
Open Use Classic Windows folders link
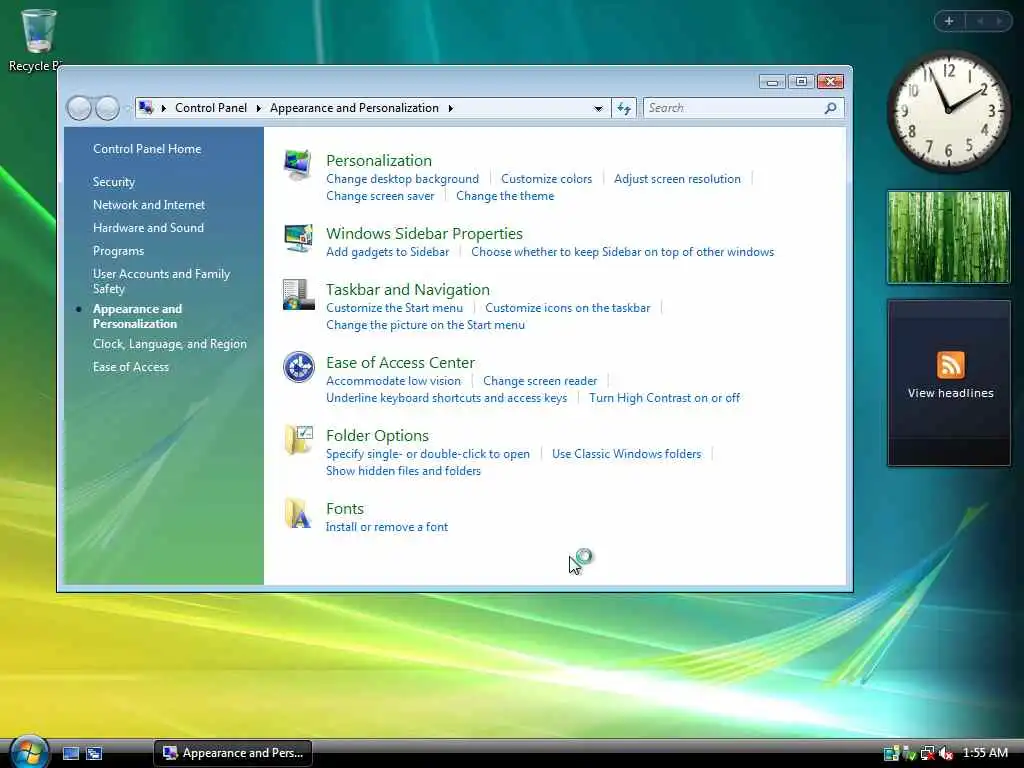point(626,454)
